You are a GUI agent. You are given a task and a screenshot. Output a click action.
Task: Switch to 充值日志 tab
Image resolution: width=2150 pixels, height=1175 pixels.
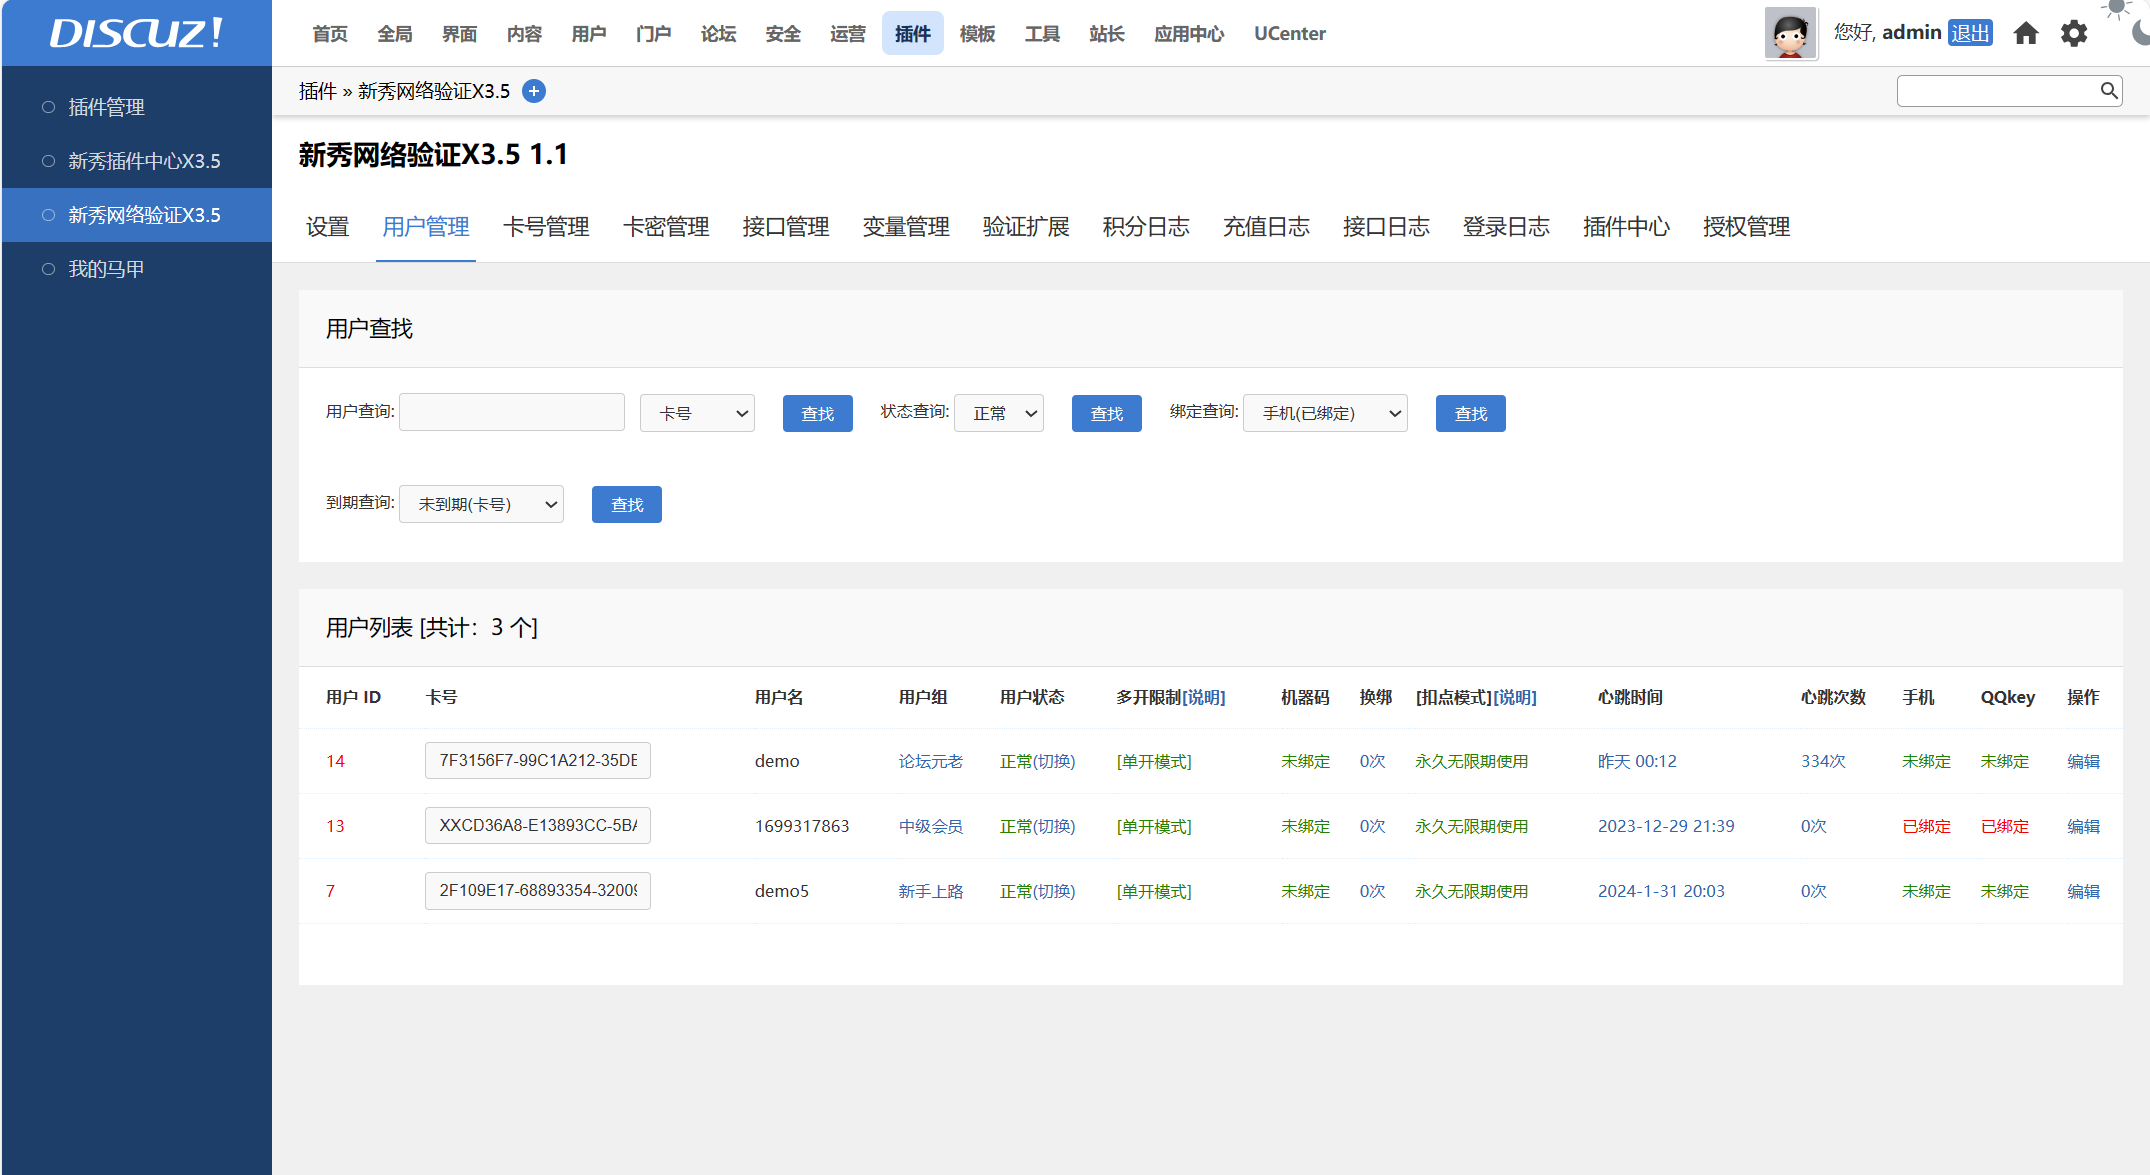click(x=1266, y=227)
